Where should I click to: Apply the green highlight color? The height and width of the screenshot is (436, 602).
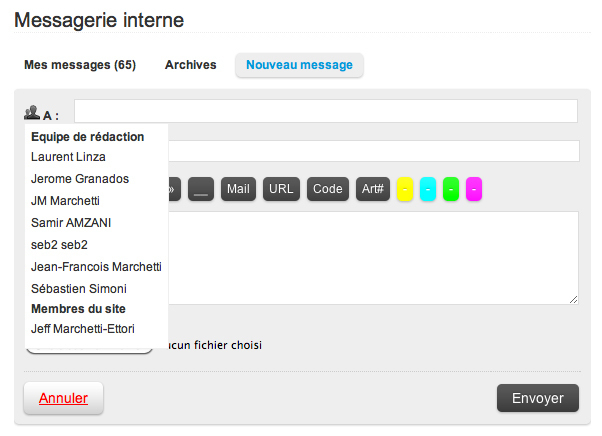(x=451, y=189)
